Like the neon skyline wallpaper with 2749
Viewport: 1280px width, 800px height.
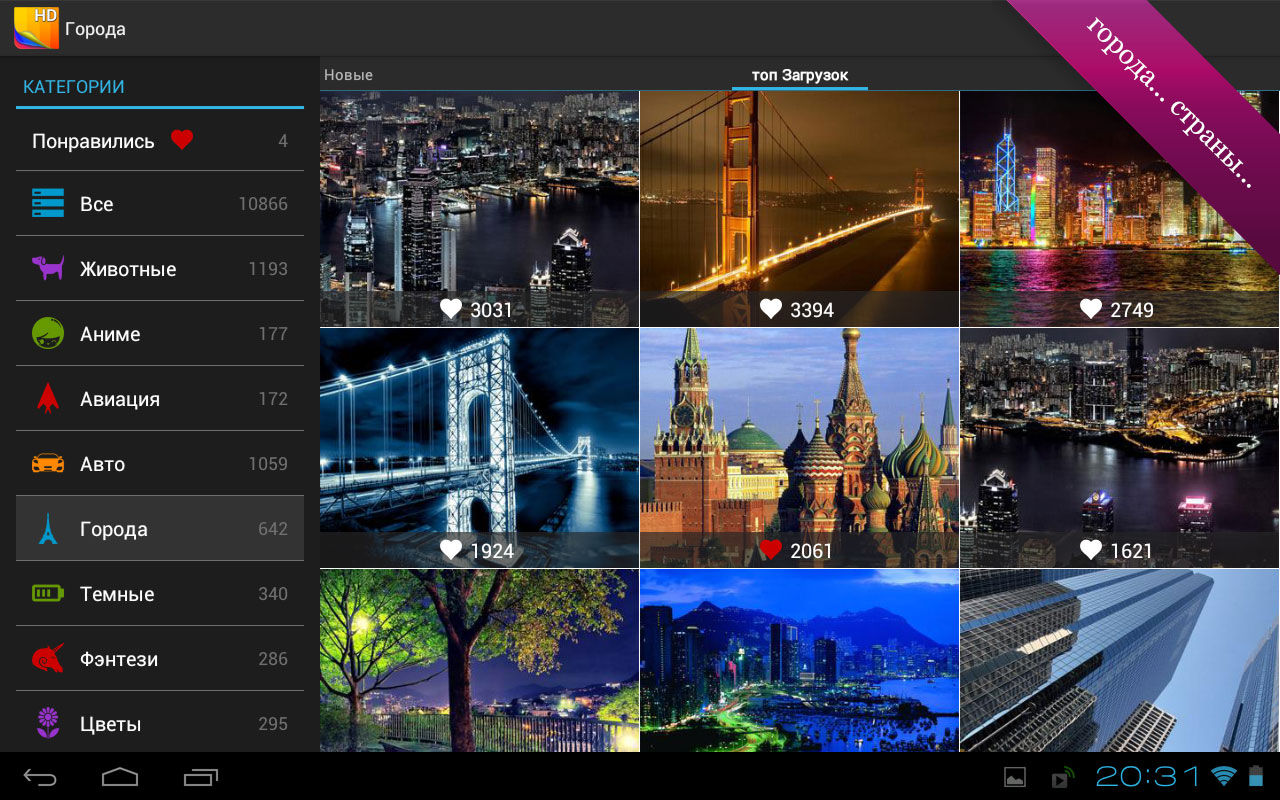[1090, 309]
